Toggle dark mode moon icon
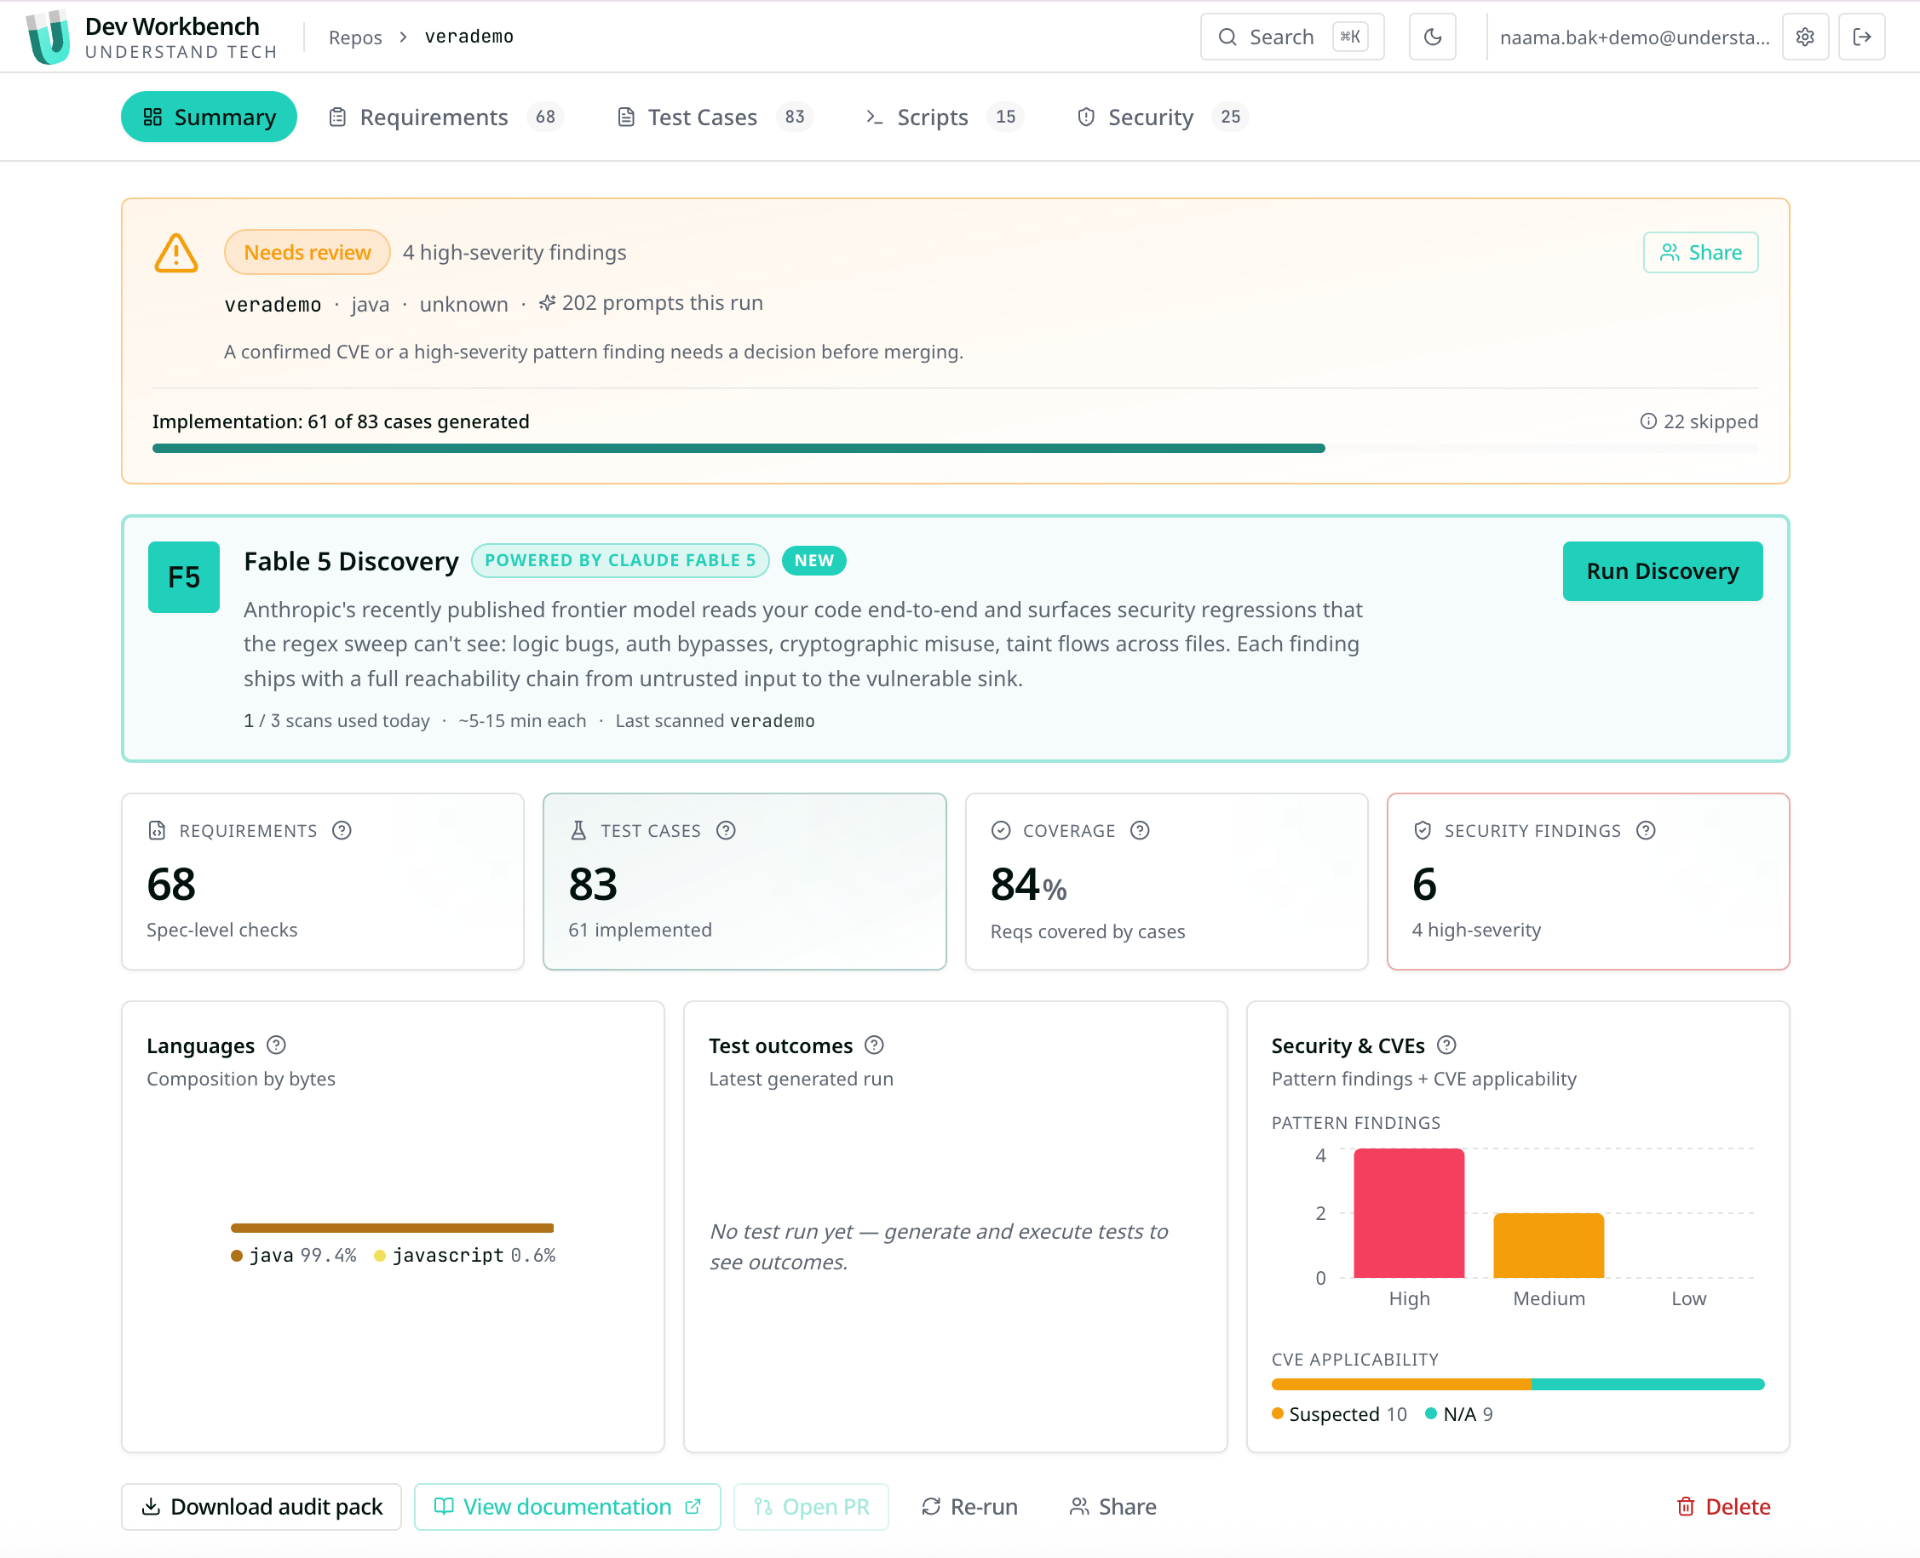The image size is (1920, 1558). 1432,37
